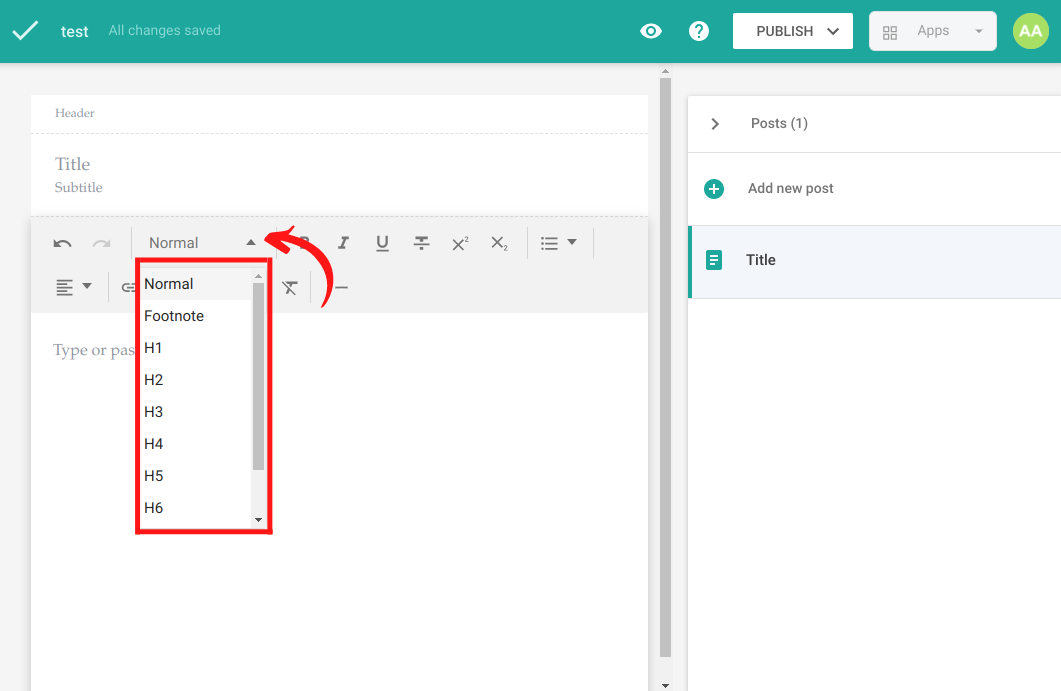1061x691 pixels.
Task: Expand the Posts (1) section
Action: point(715,124)
